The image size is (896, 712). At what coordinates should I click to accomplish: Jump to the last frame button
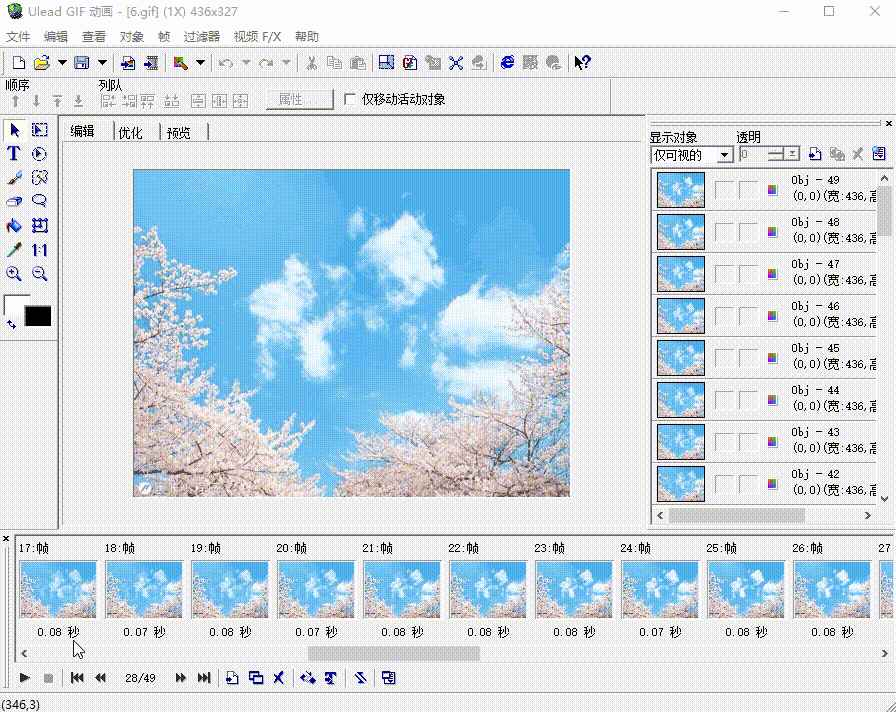click(204, 678)
